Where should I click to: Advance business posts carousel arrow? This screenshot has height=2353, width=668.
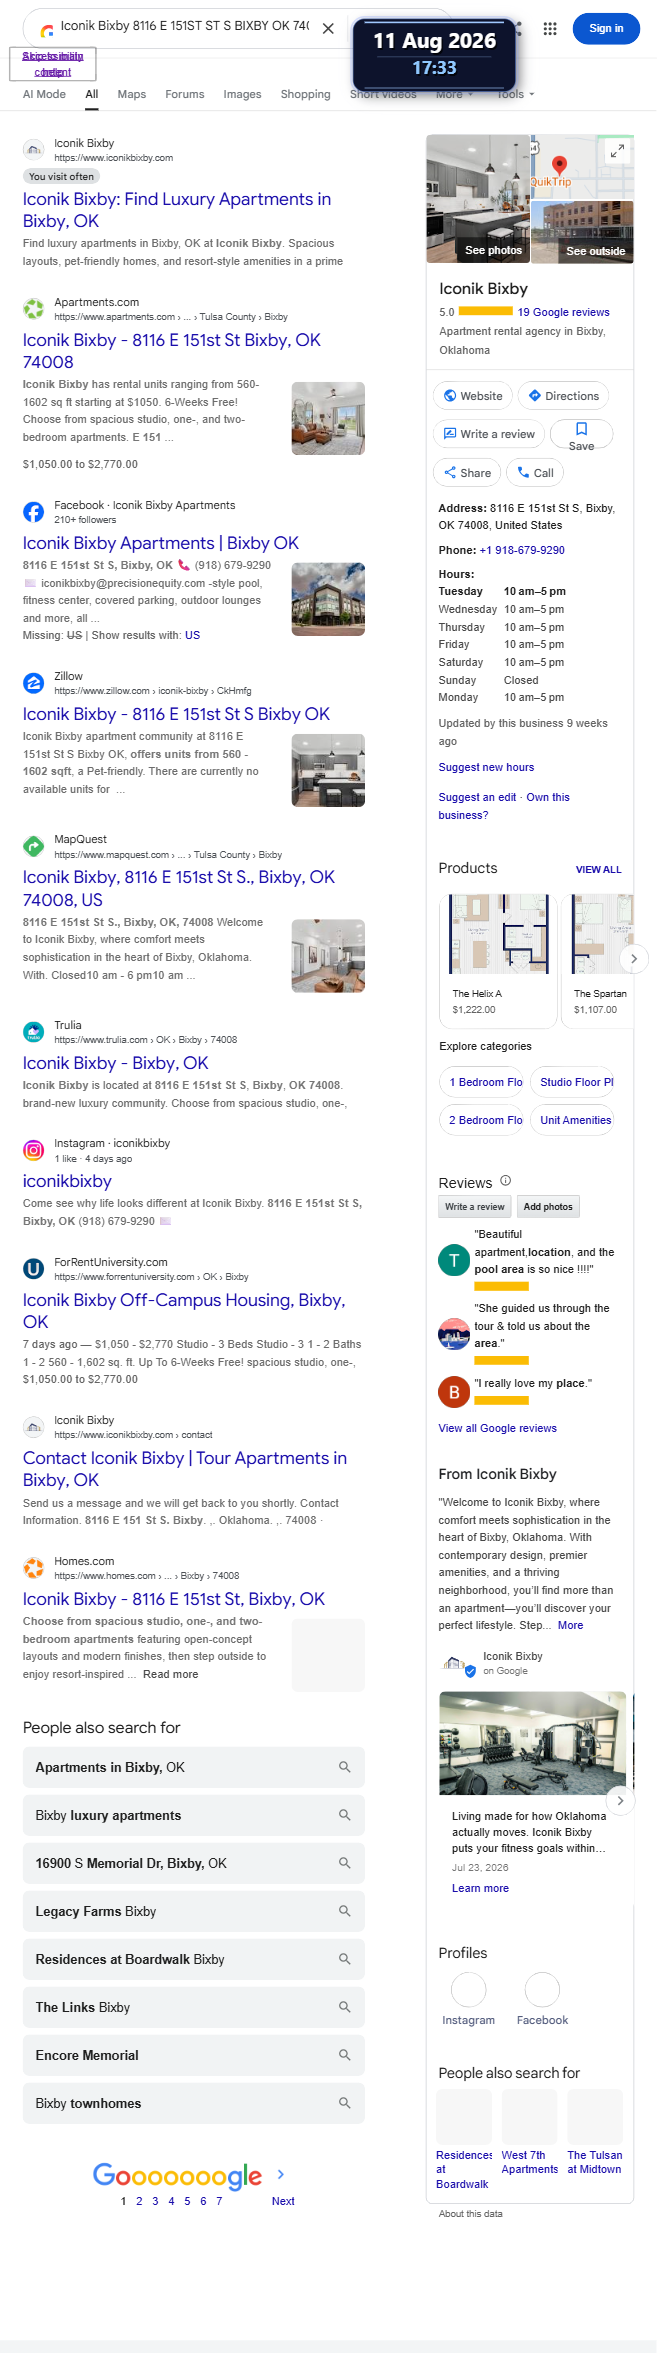(620, 1800)
